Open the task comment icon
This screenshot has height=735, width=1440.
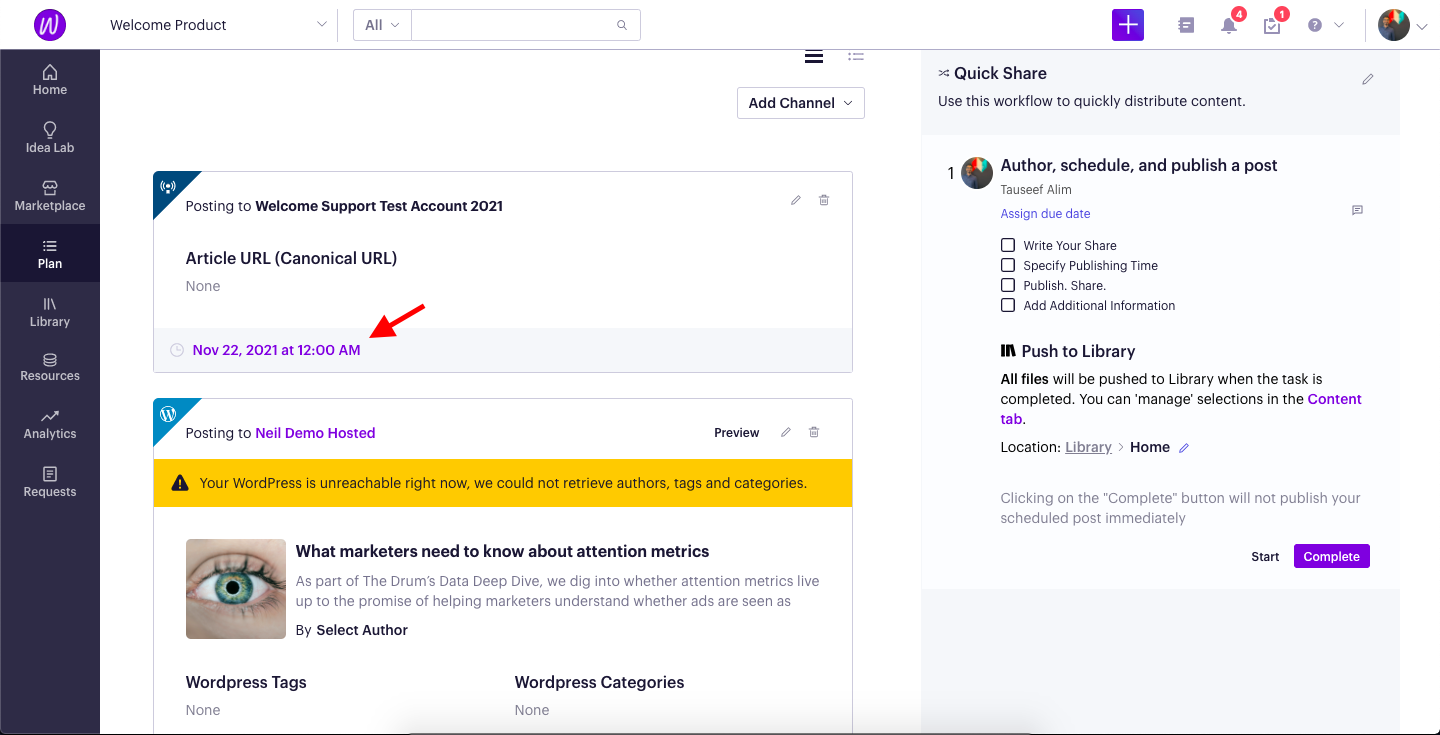click(x=1357, y=210)
